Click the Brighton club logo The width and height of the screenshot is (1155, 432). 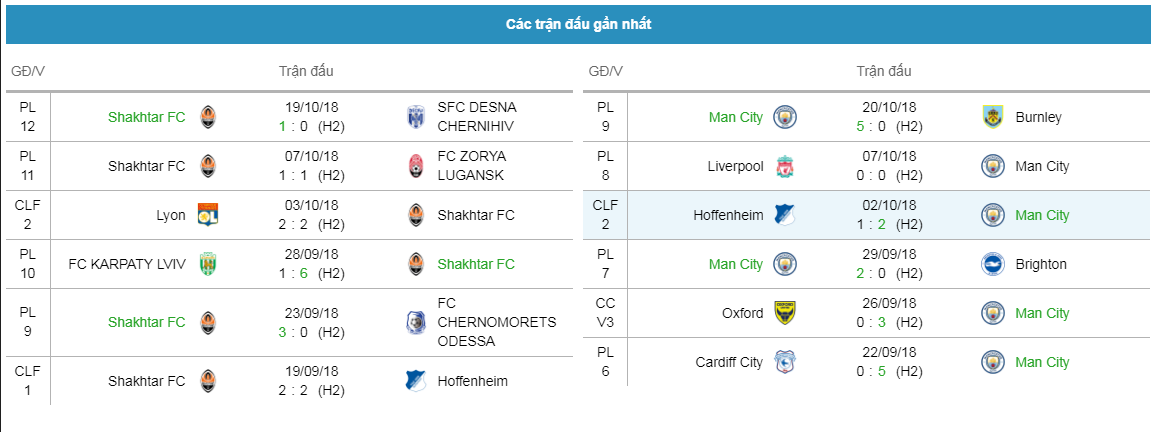(x=994, y=264)
